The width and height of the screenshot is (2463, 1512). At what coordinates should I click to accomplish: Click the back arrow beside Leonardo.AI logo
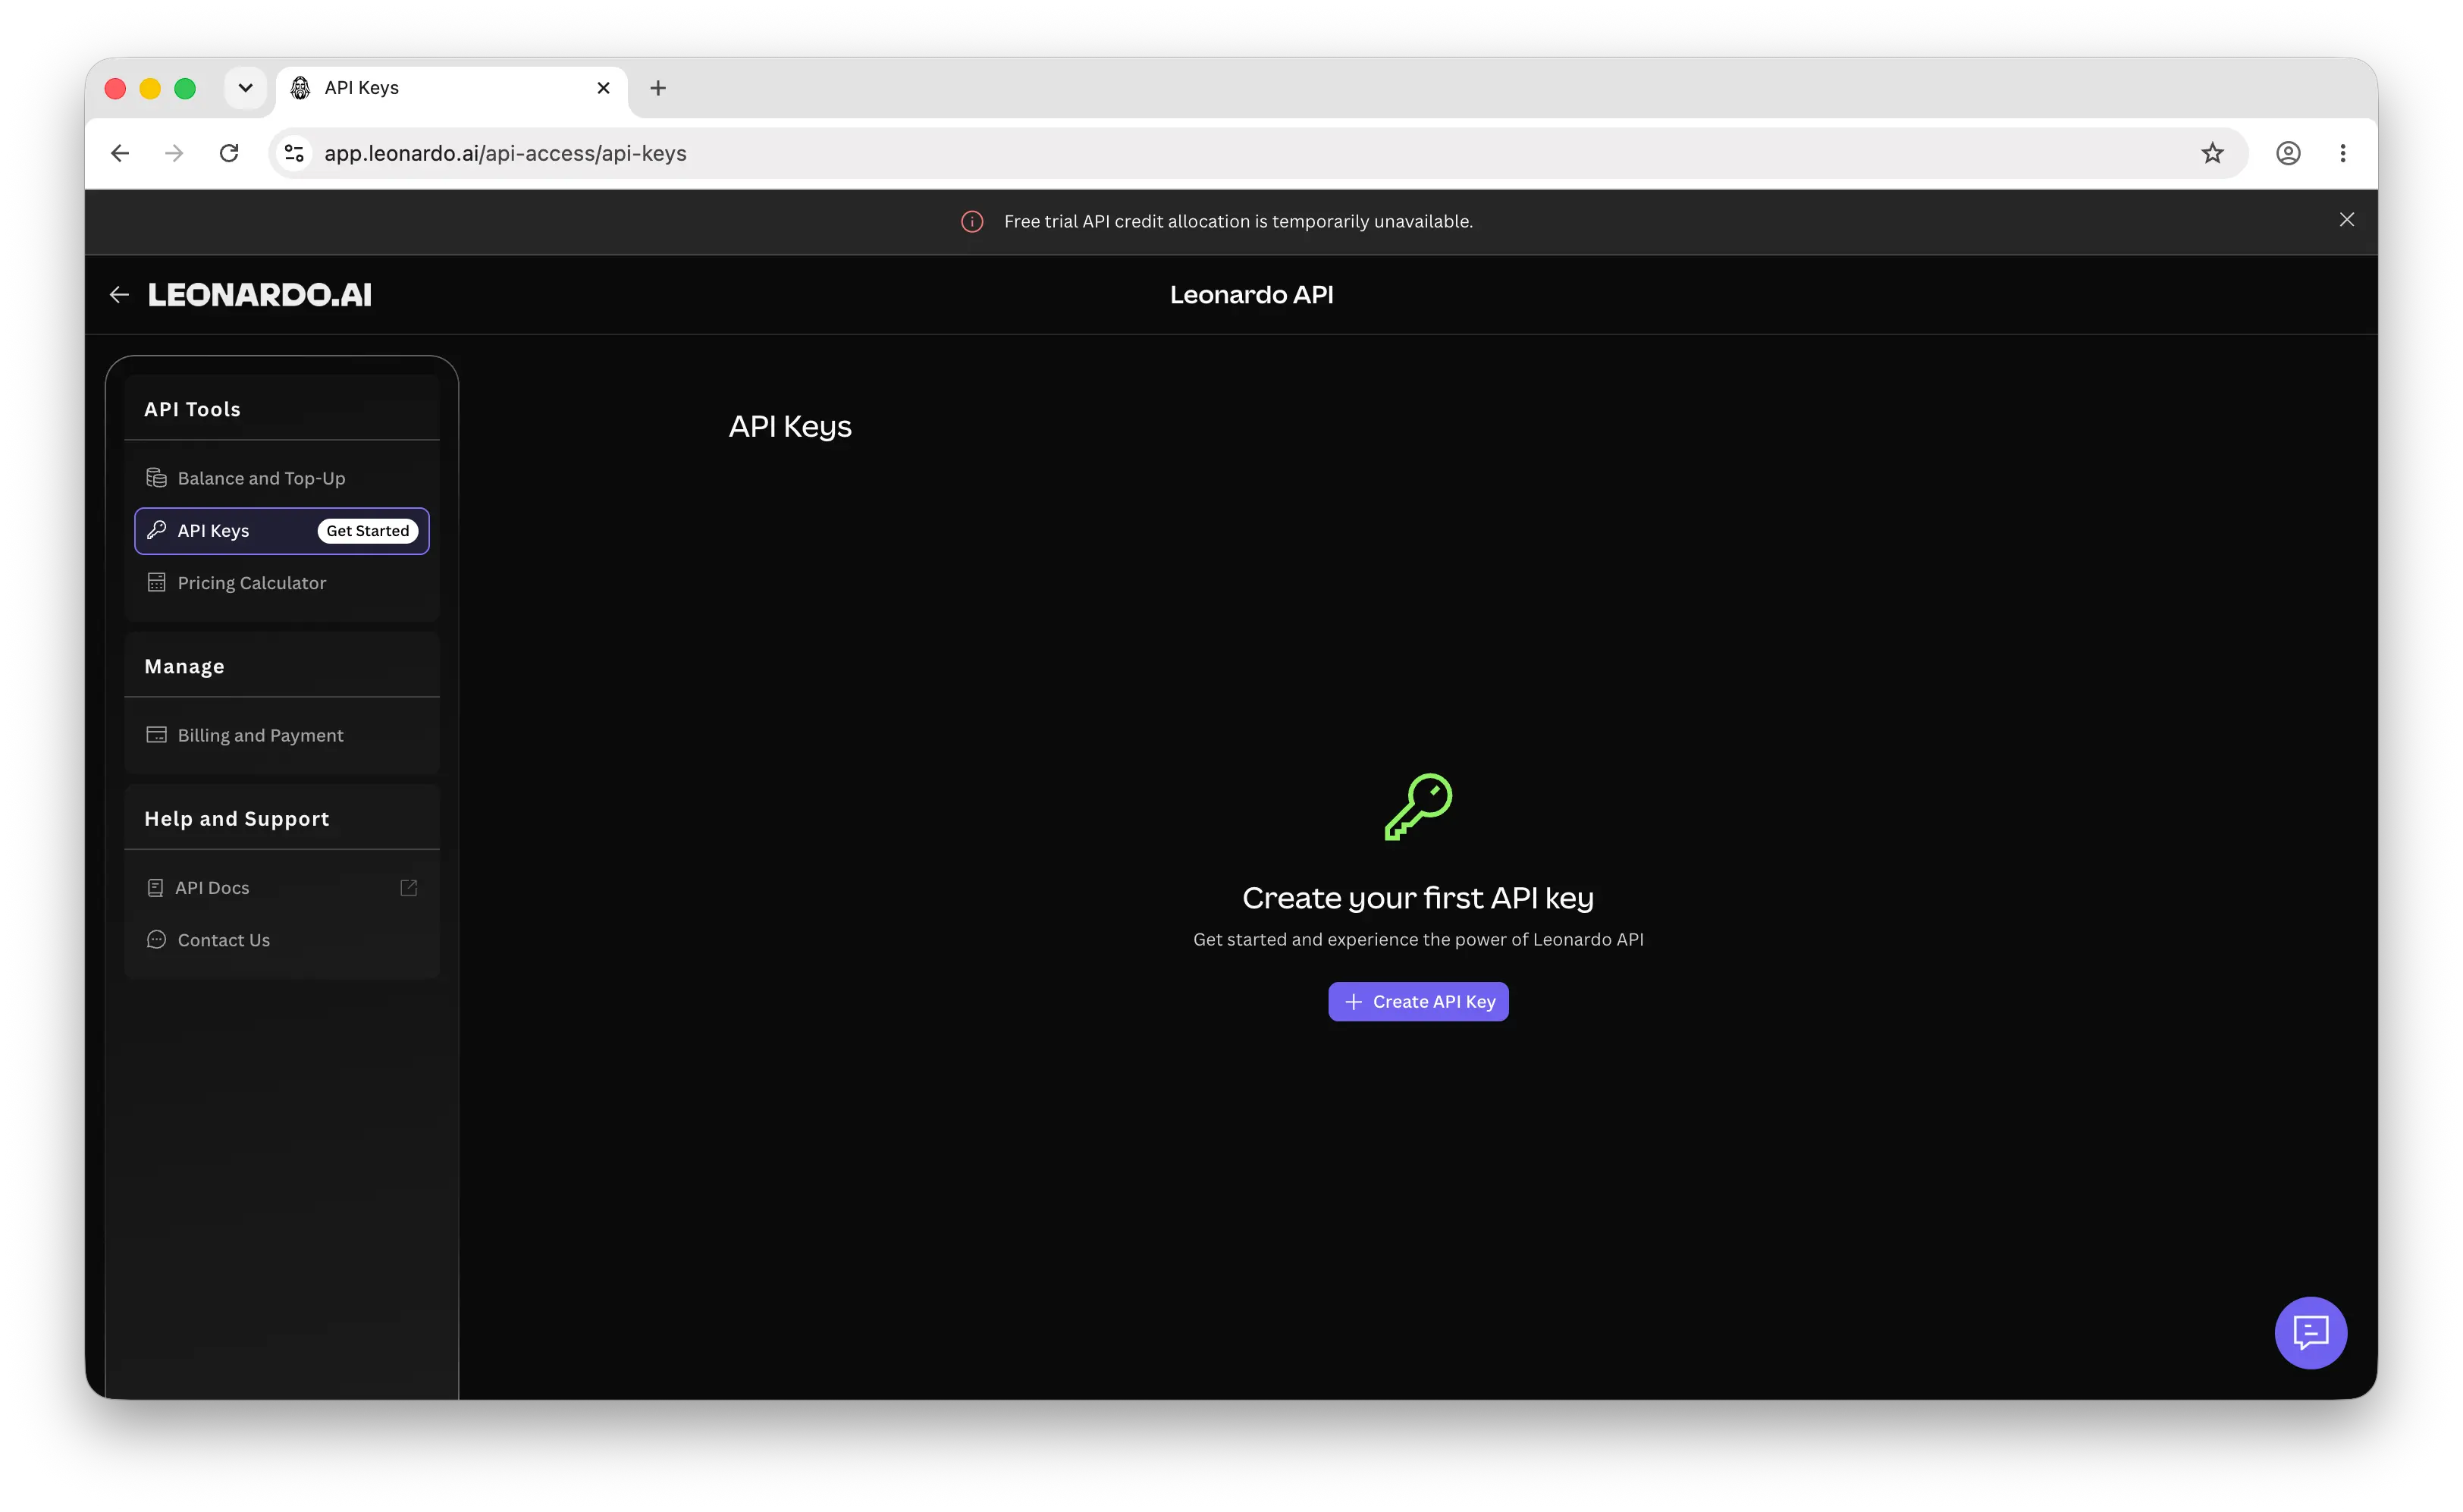point(119,294)
